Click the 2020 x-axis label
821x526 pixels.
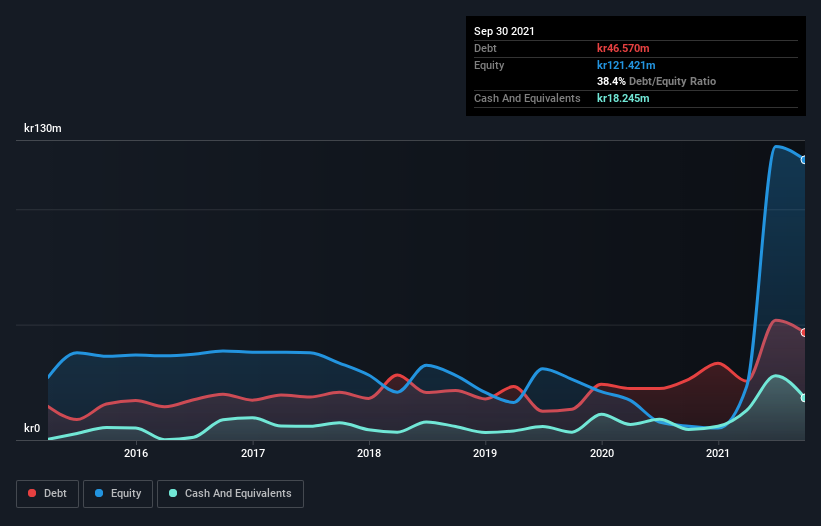pos(602,453)
